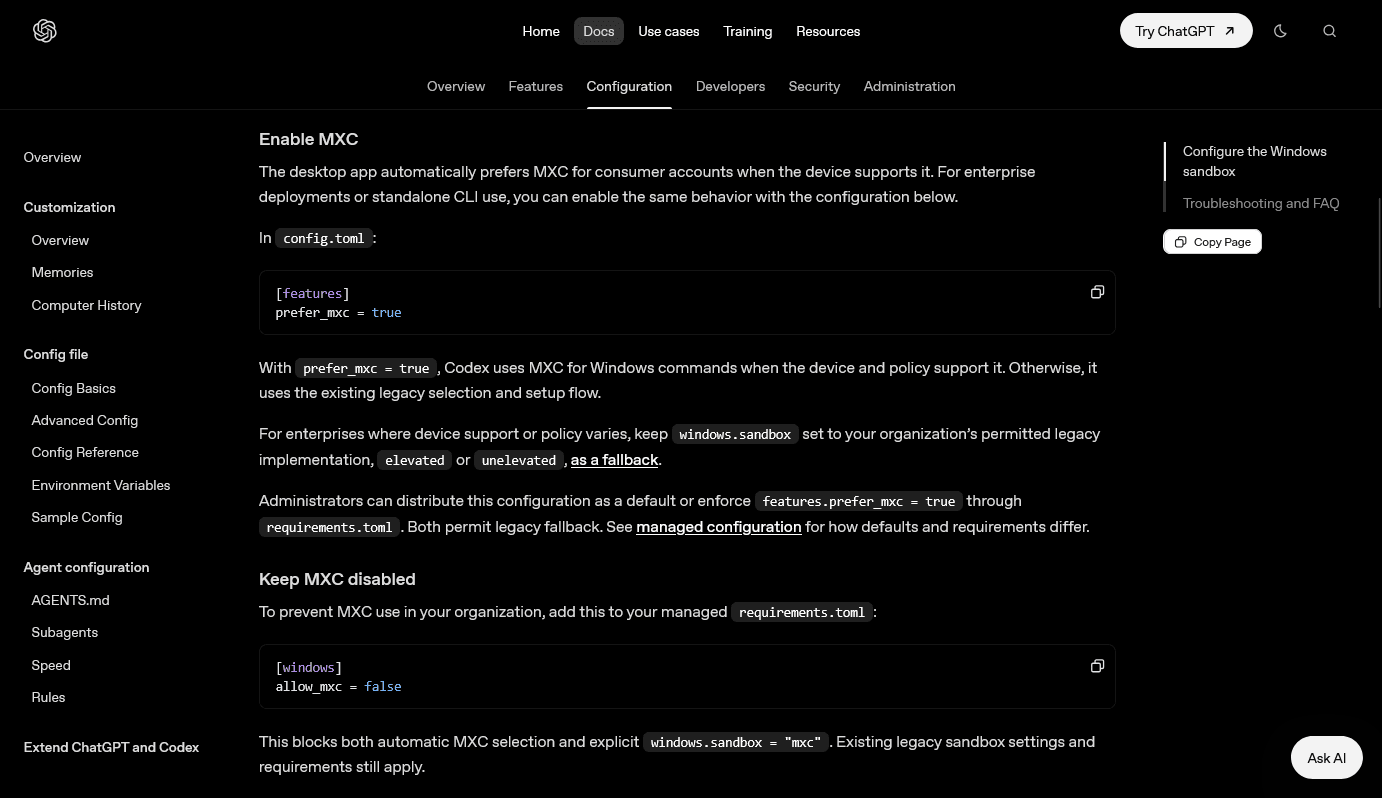
Task: Open Rules in the sidebar
Action: click(x=48, y=698)
